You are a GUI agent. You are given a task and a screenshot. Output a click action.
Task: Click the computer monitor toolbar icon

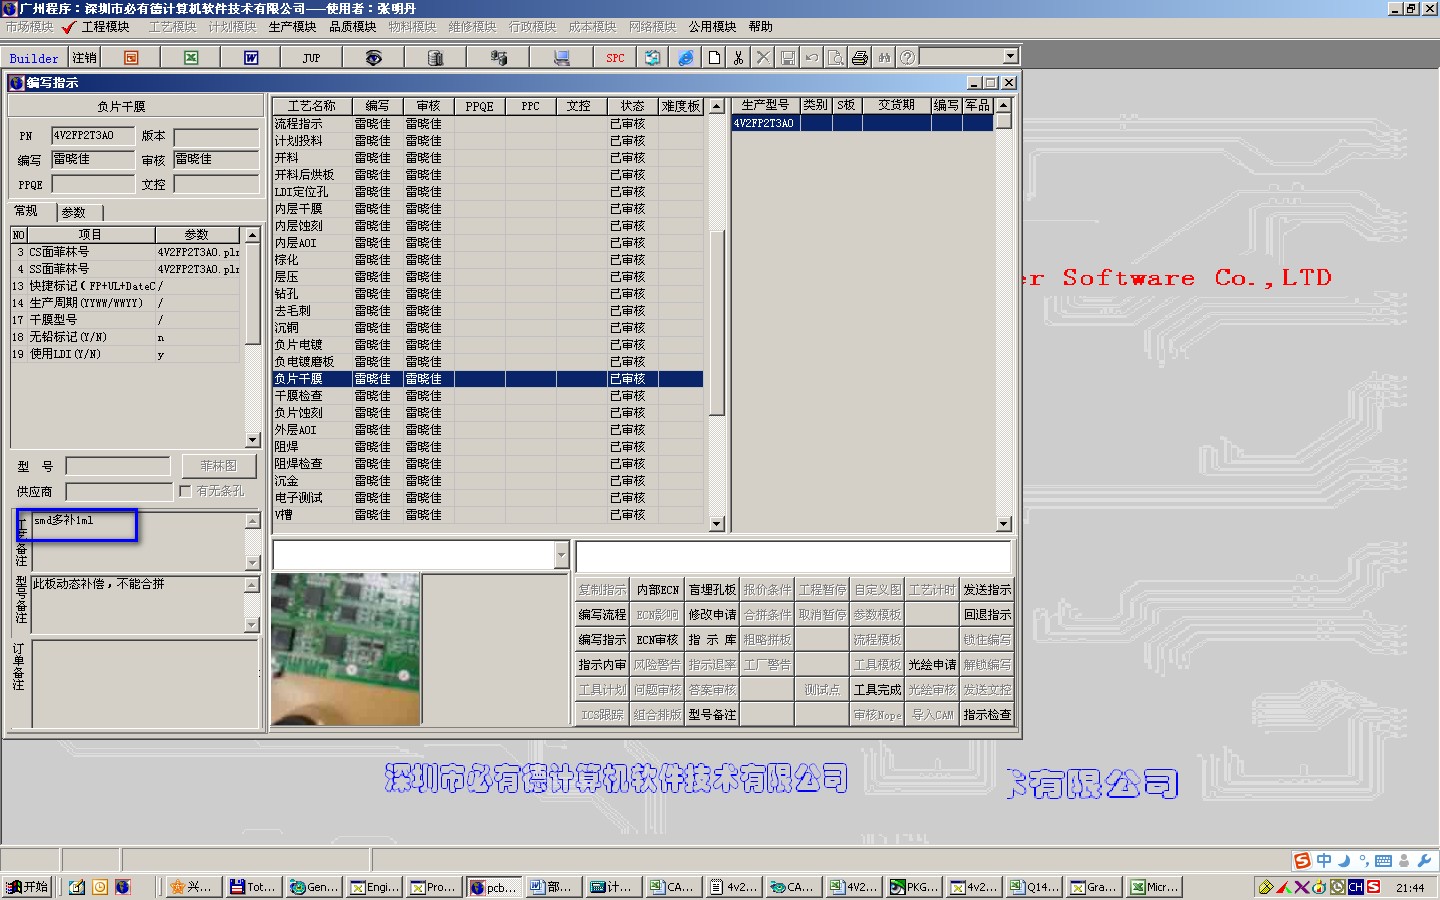pos(562,58)
